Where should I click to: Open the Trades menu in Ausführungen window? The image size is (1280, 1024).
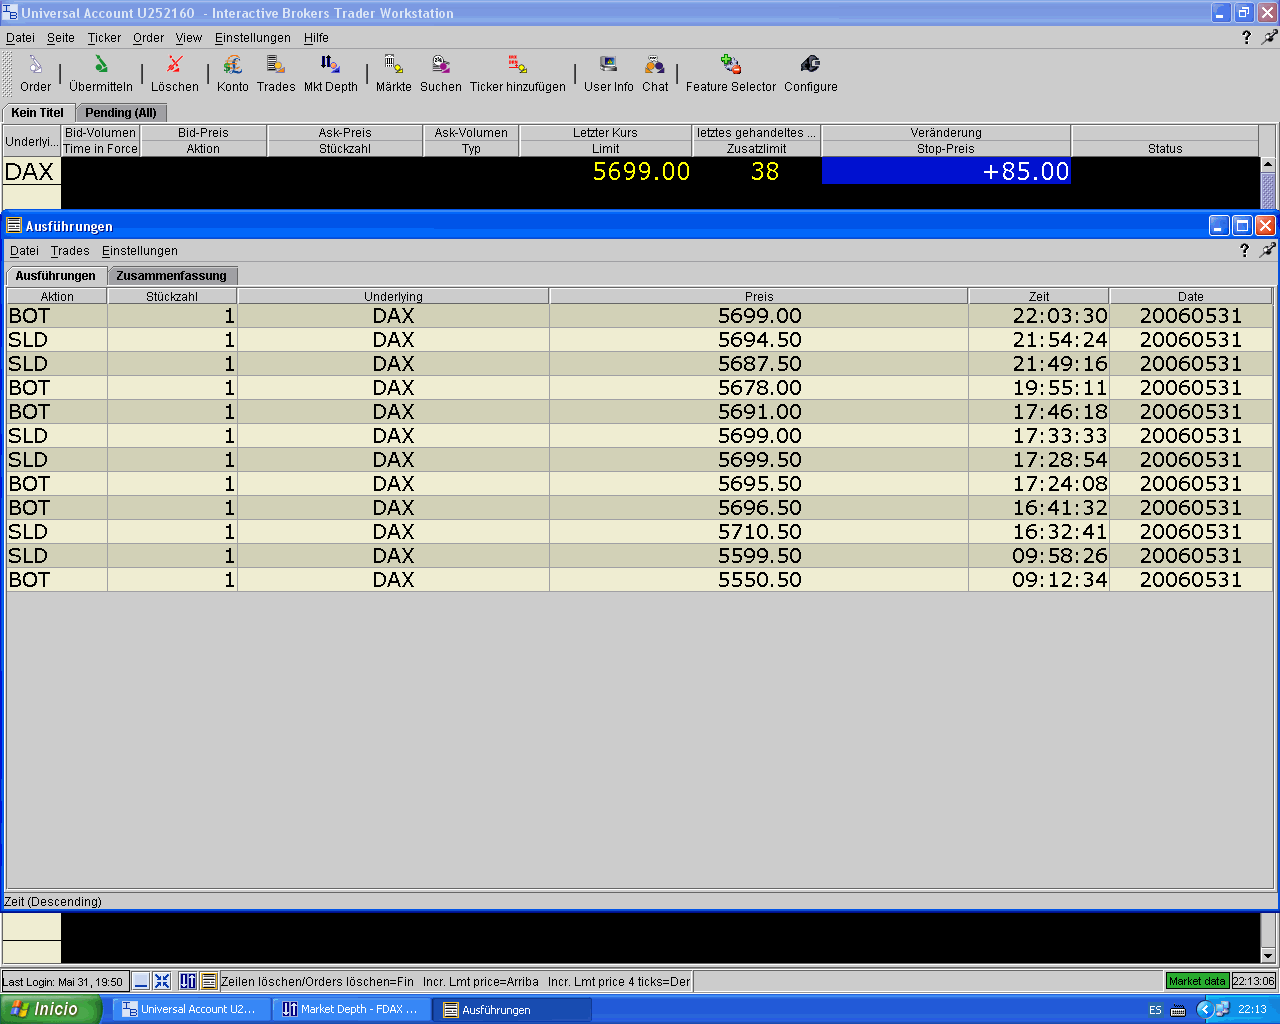point(70,251)
